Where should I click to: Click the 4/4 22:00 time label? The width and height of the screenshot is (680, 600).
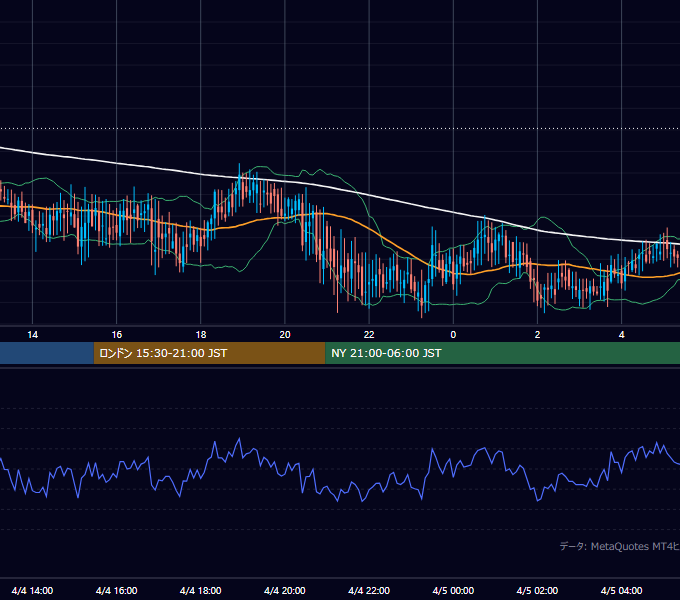tap(369, 590)
